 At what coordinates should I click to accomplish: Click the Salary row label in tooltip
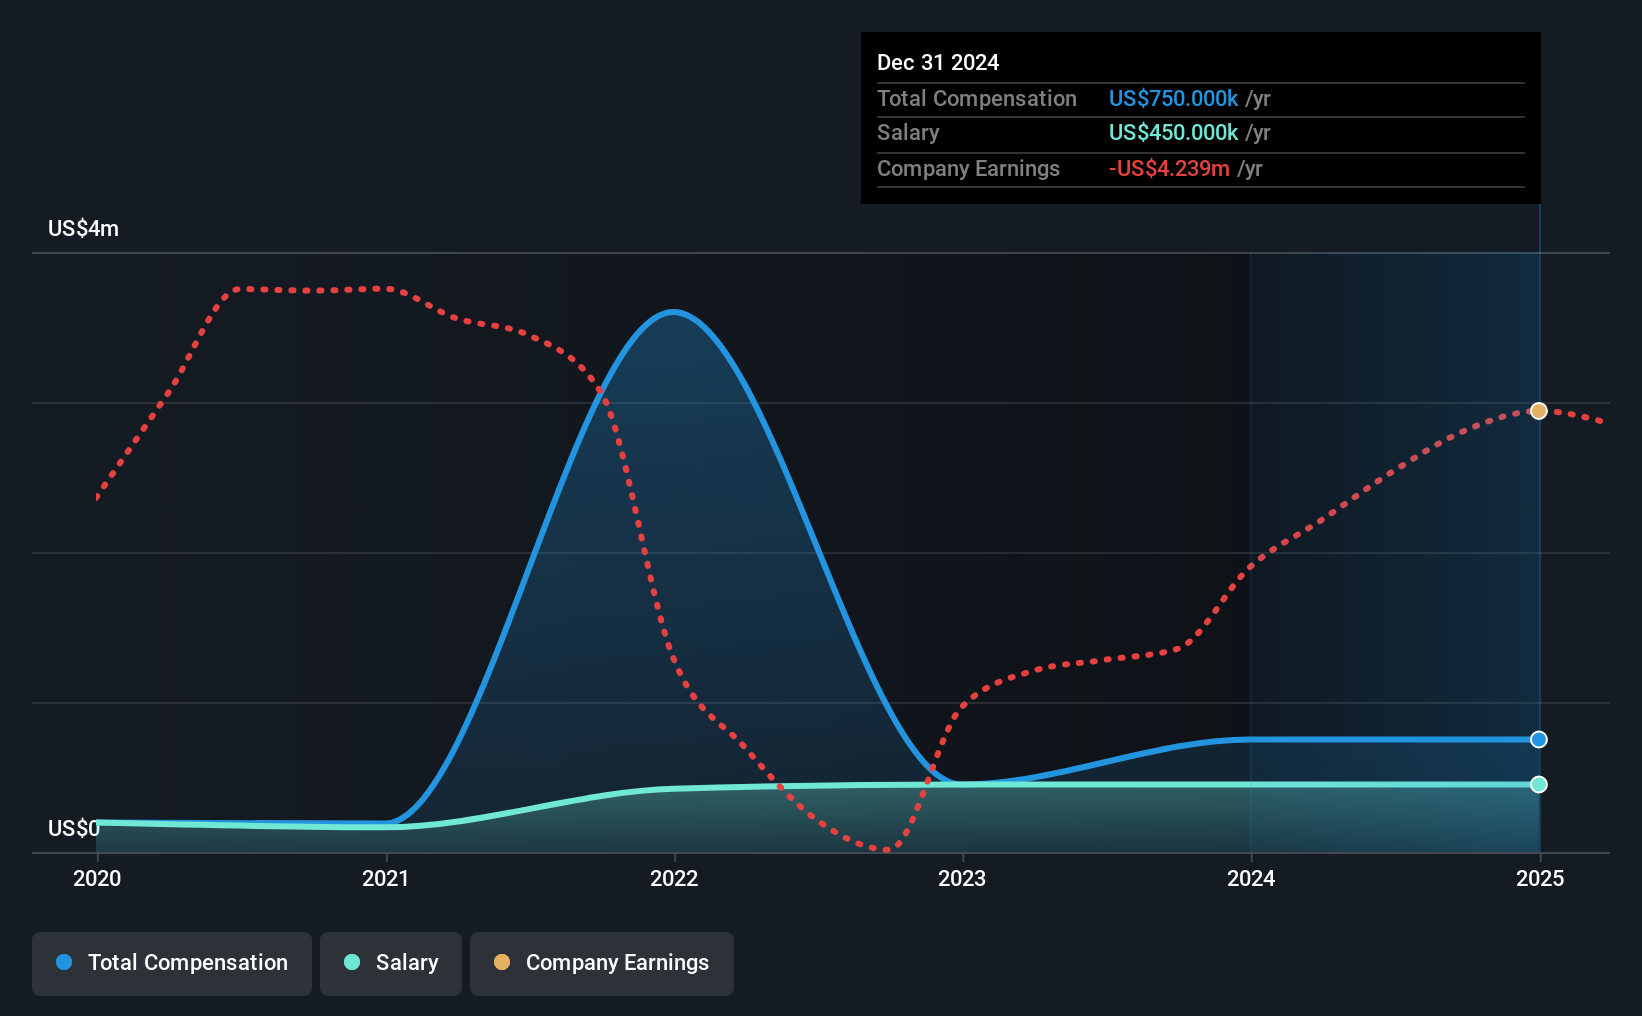[908, 132]
